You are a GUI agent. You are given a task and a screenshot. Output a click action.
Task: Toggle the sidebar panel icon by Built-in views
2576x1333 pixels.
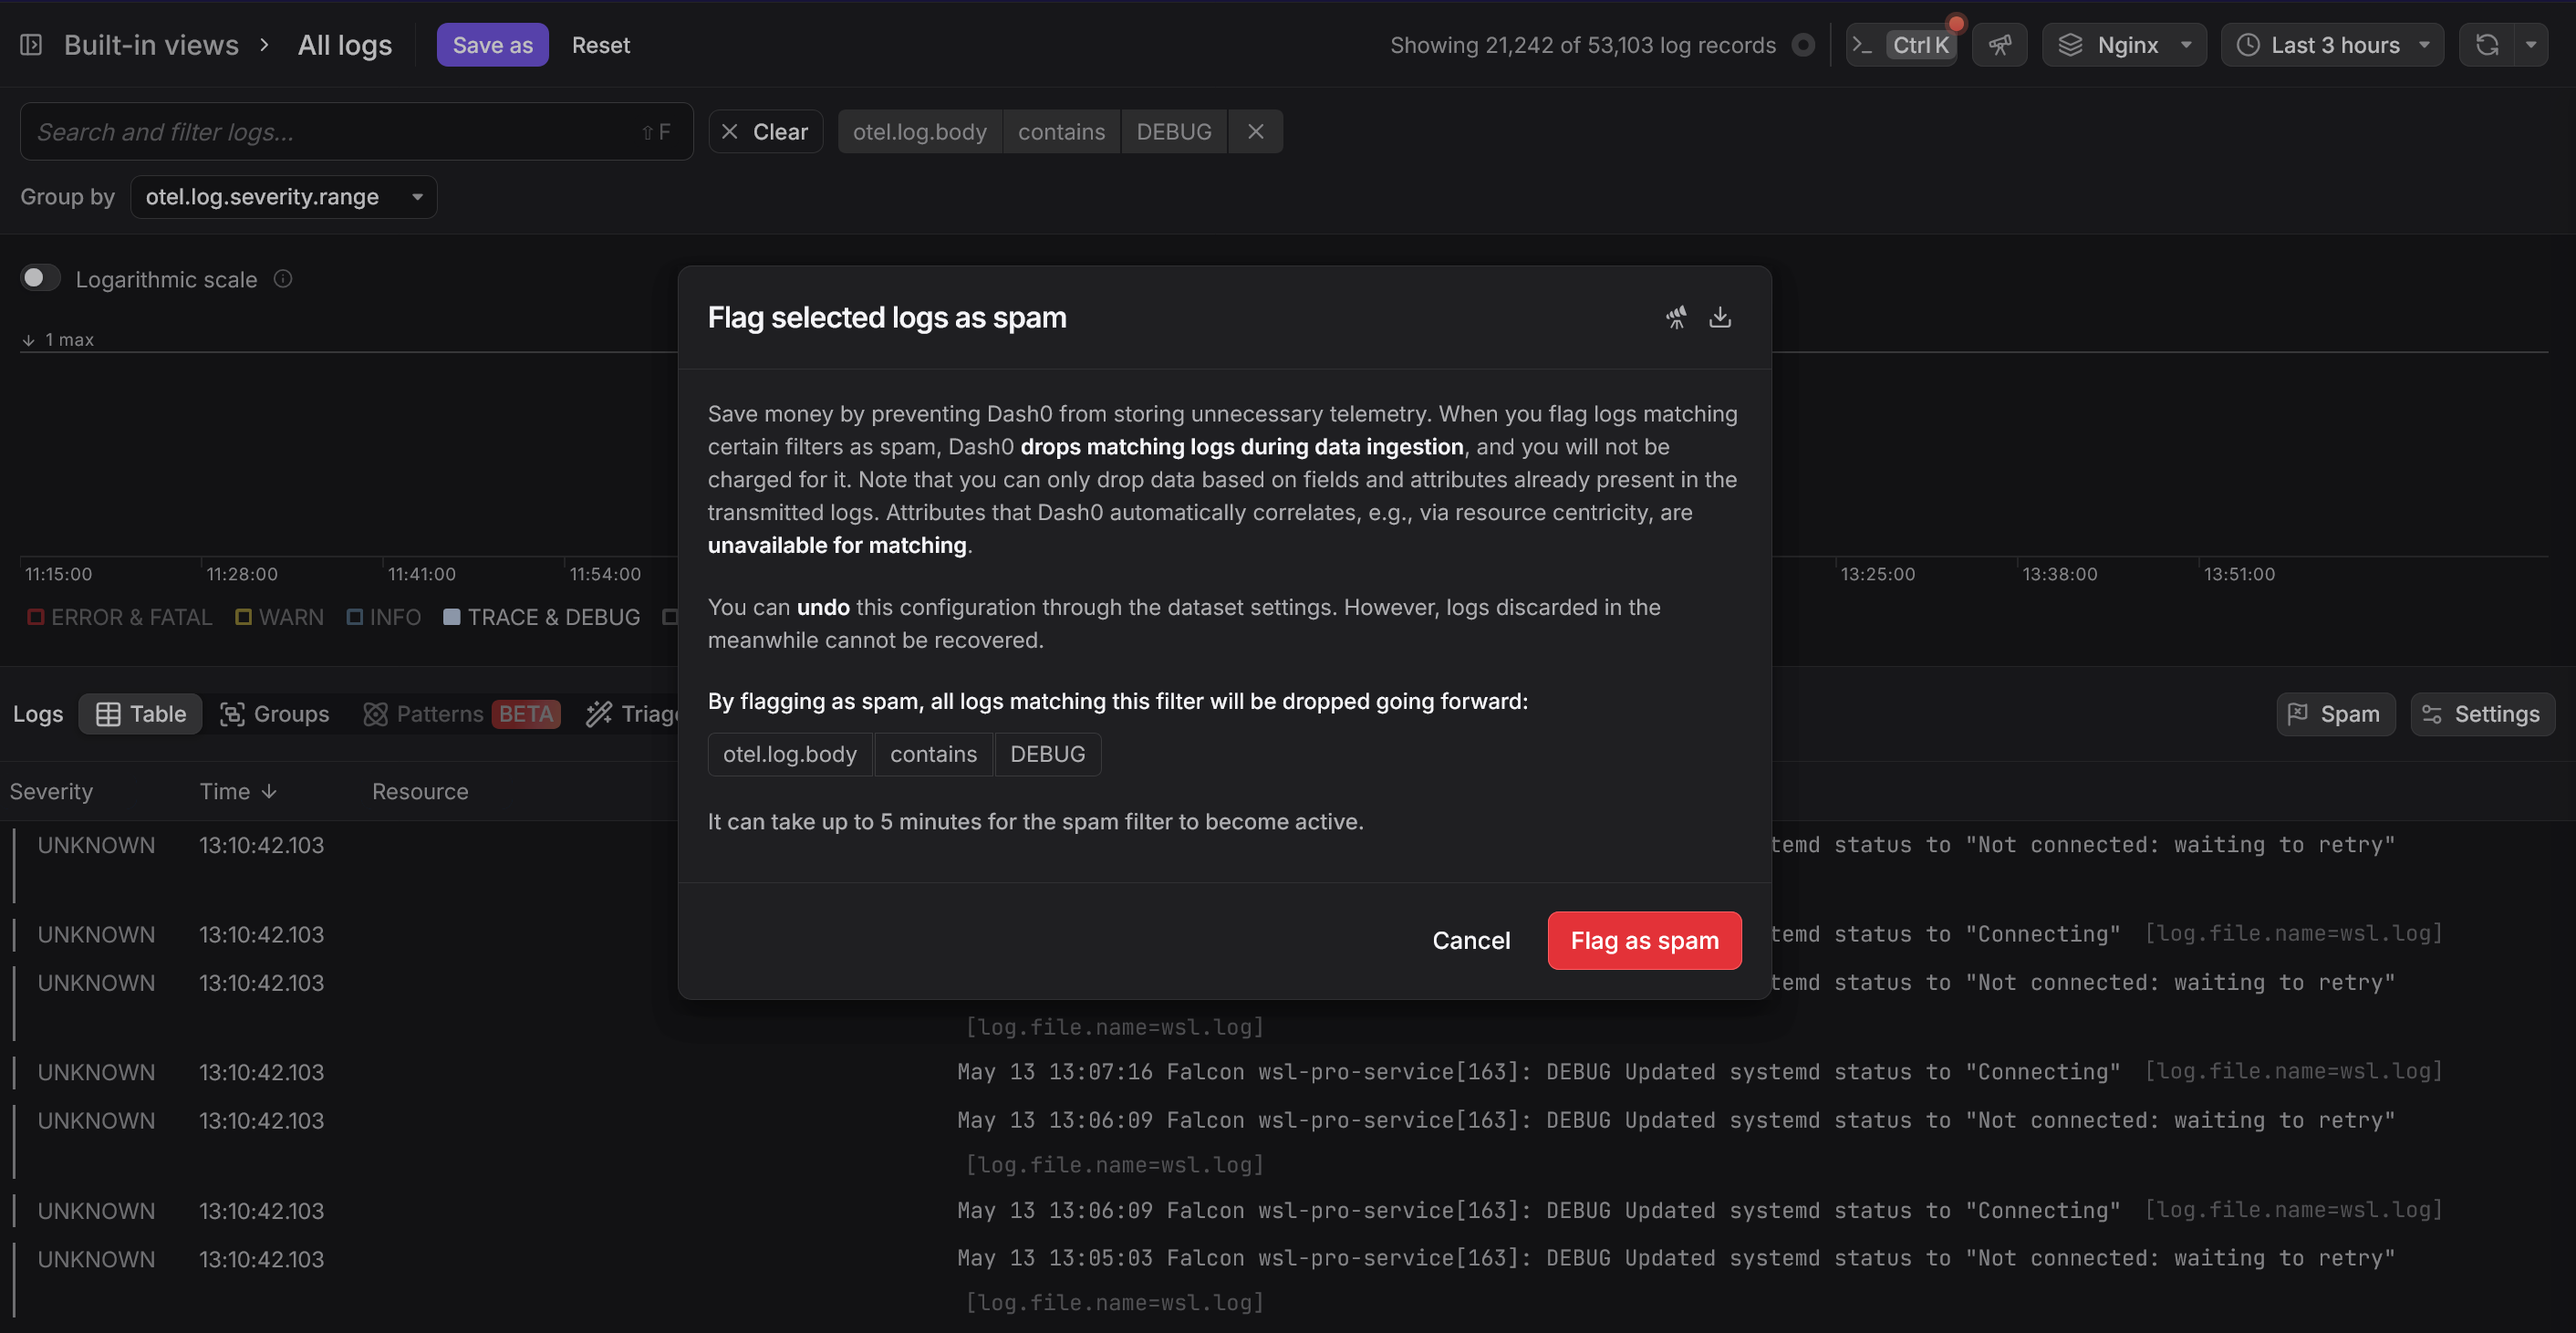coord(31,45)
